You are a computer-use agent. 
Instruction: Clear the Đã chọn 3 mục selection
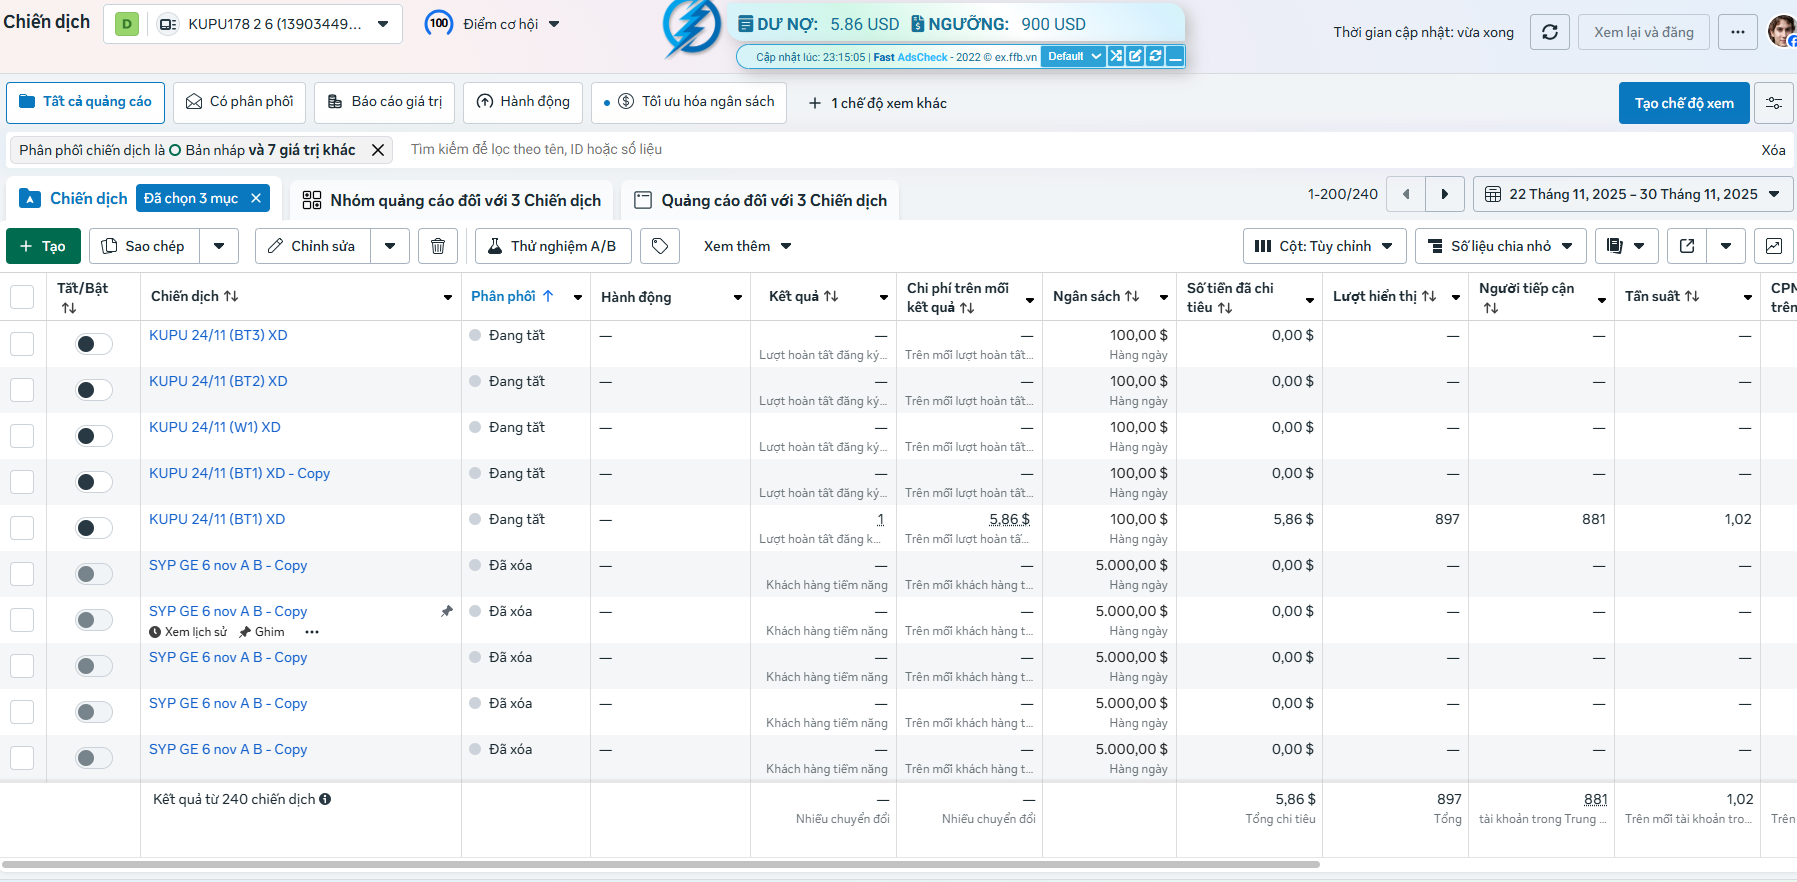pyautogui.click(x=256, y=198)
